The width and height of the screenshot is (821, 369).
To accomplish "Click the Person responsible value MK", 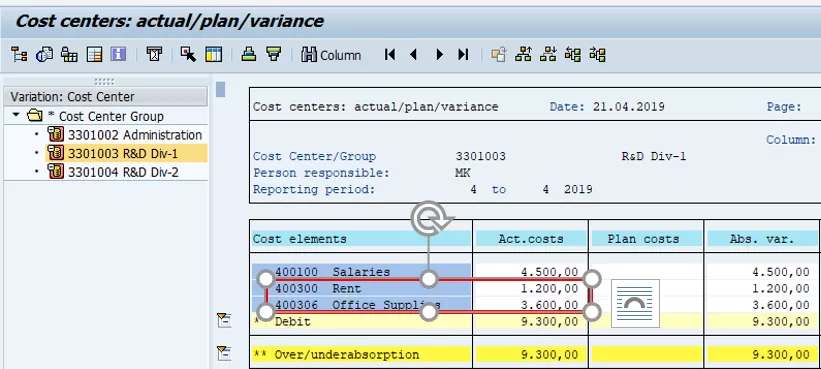I will point(463,173).
